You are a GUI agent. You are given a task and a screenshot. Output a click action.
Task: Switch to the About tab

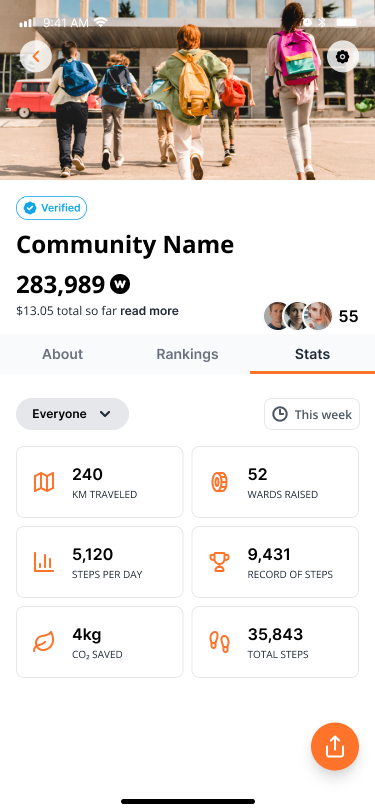[x=63, y=354]
